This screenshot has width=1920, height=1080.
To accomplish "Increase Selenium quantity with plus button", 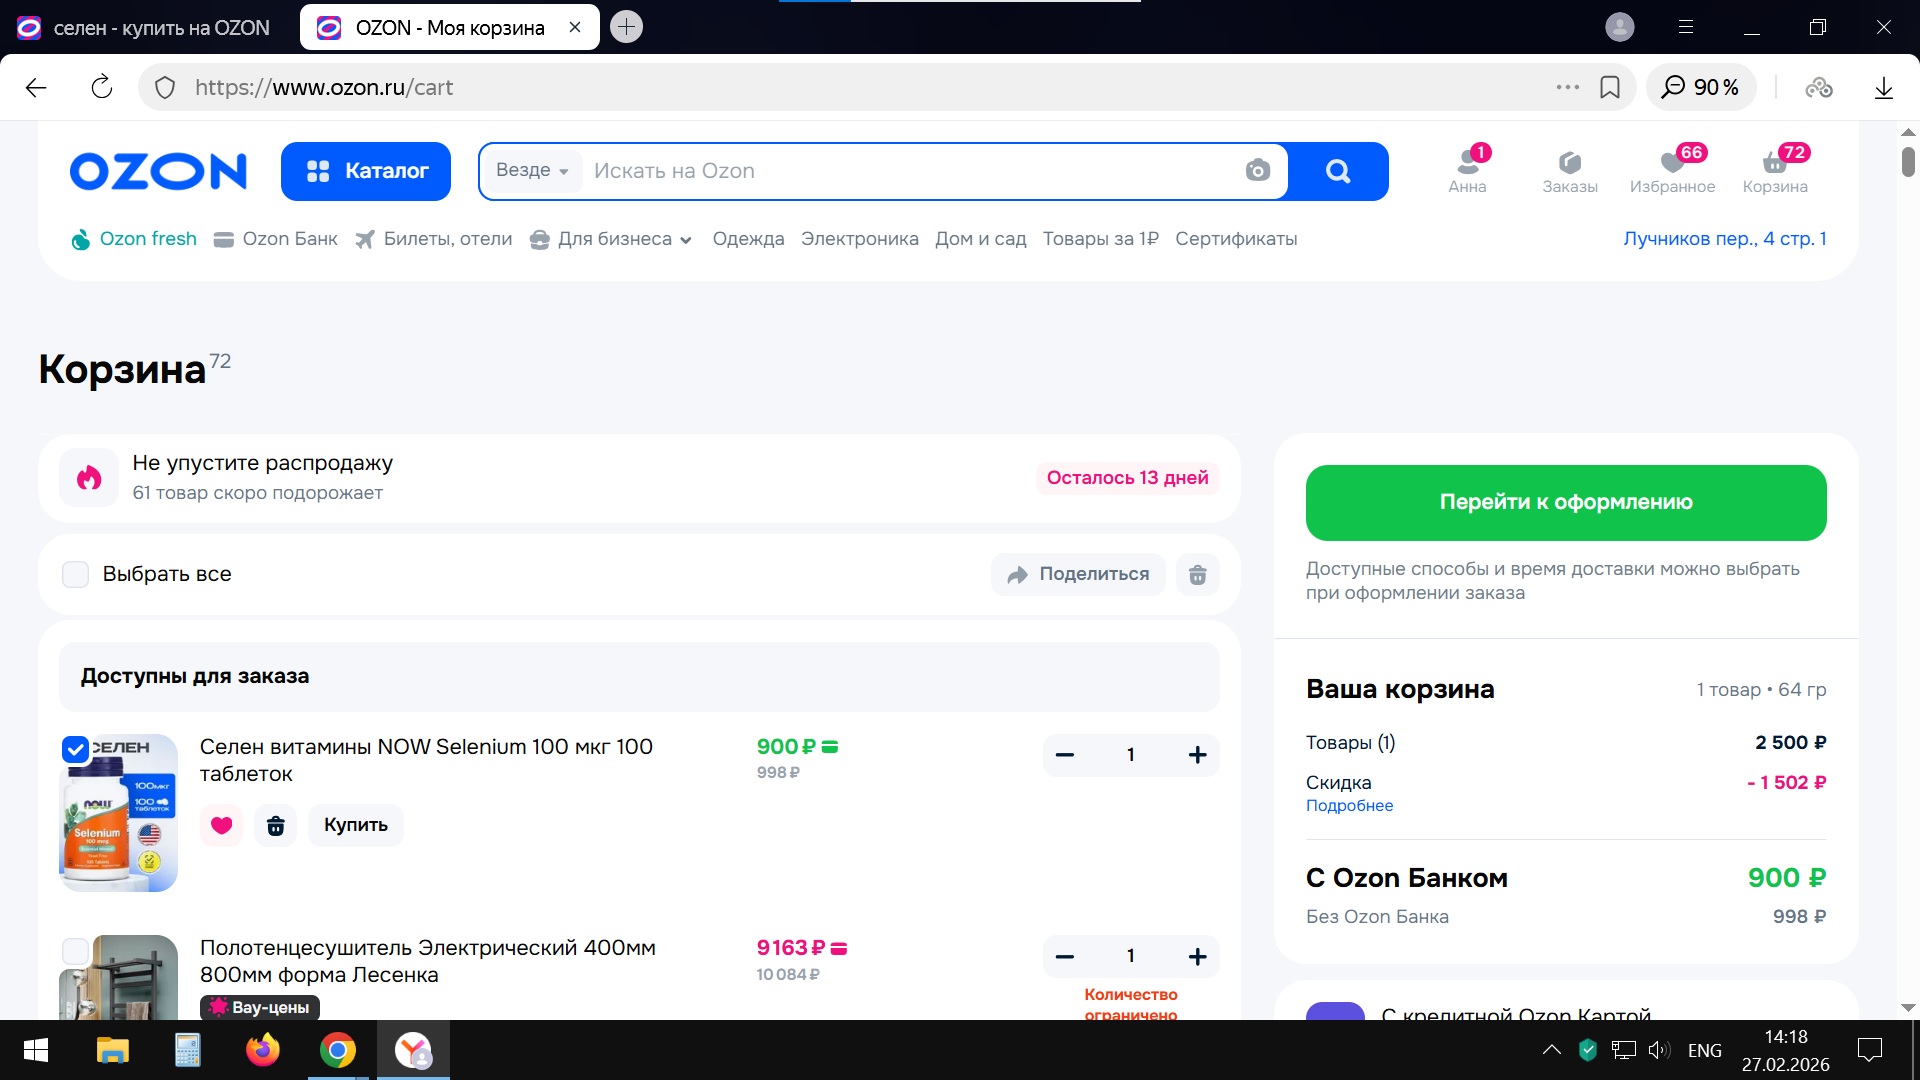I will point(1197,755).
